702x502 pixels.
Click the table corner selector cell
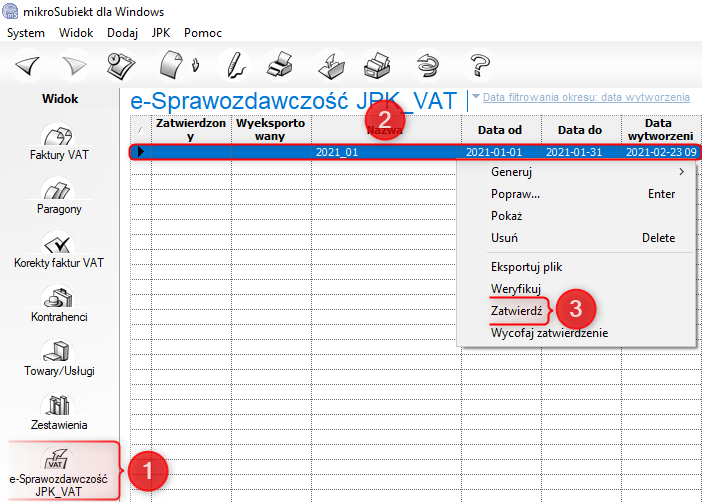tap(141, 129)
